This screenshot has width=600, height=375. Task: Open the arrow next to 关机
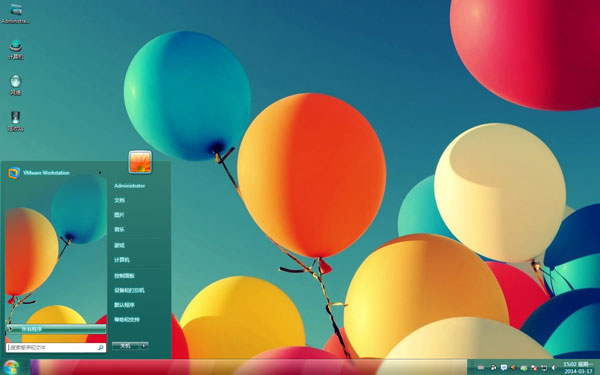pyautogui.click(x=144, y=346)
